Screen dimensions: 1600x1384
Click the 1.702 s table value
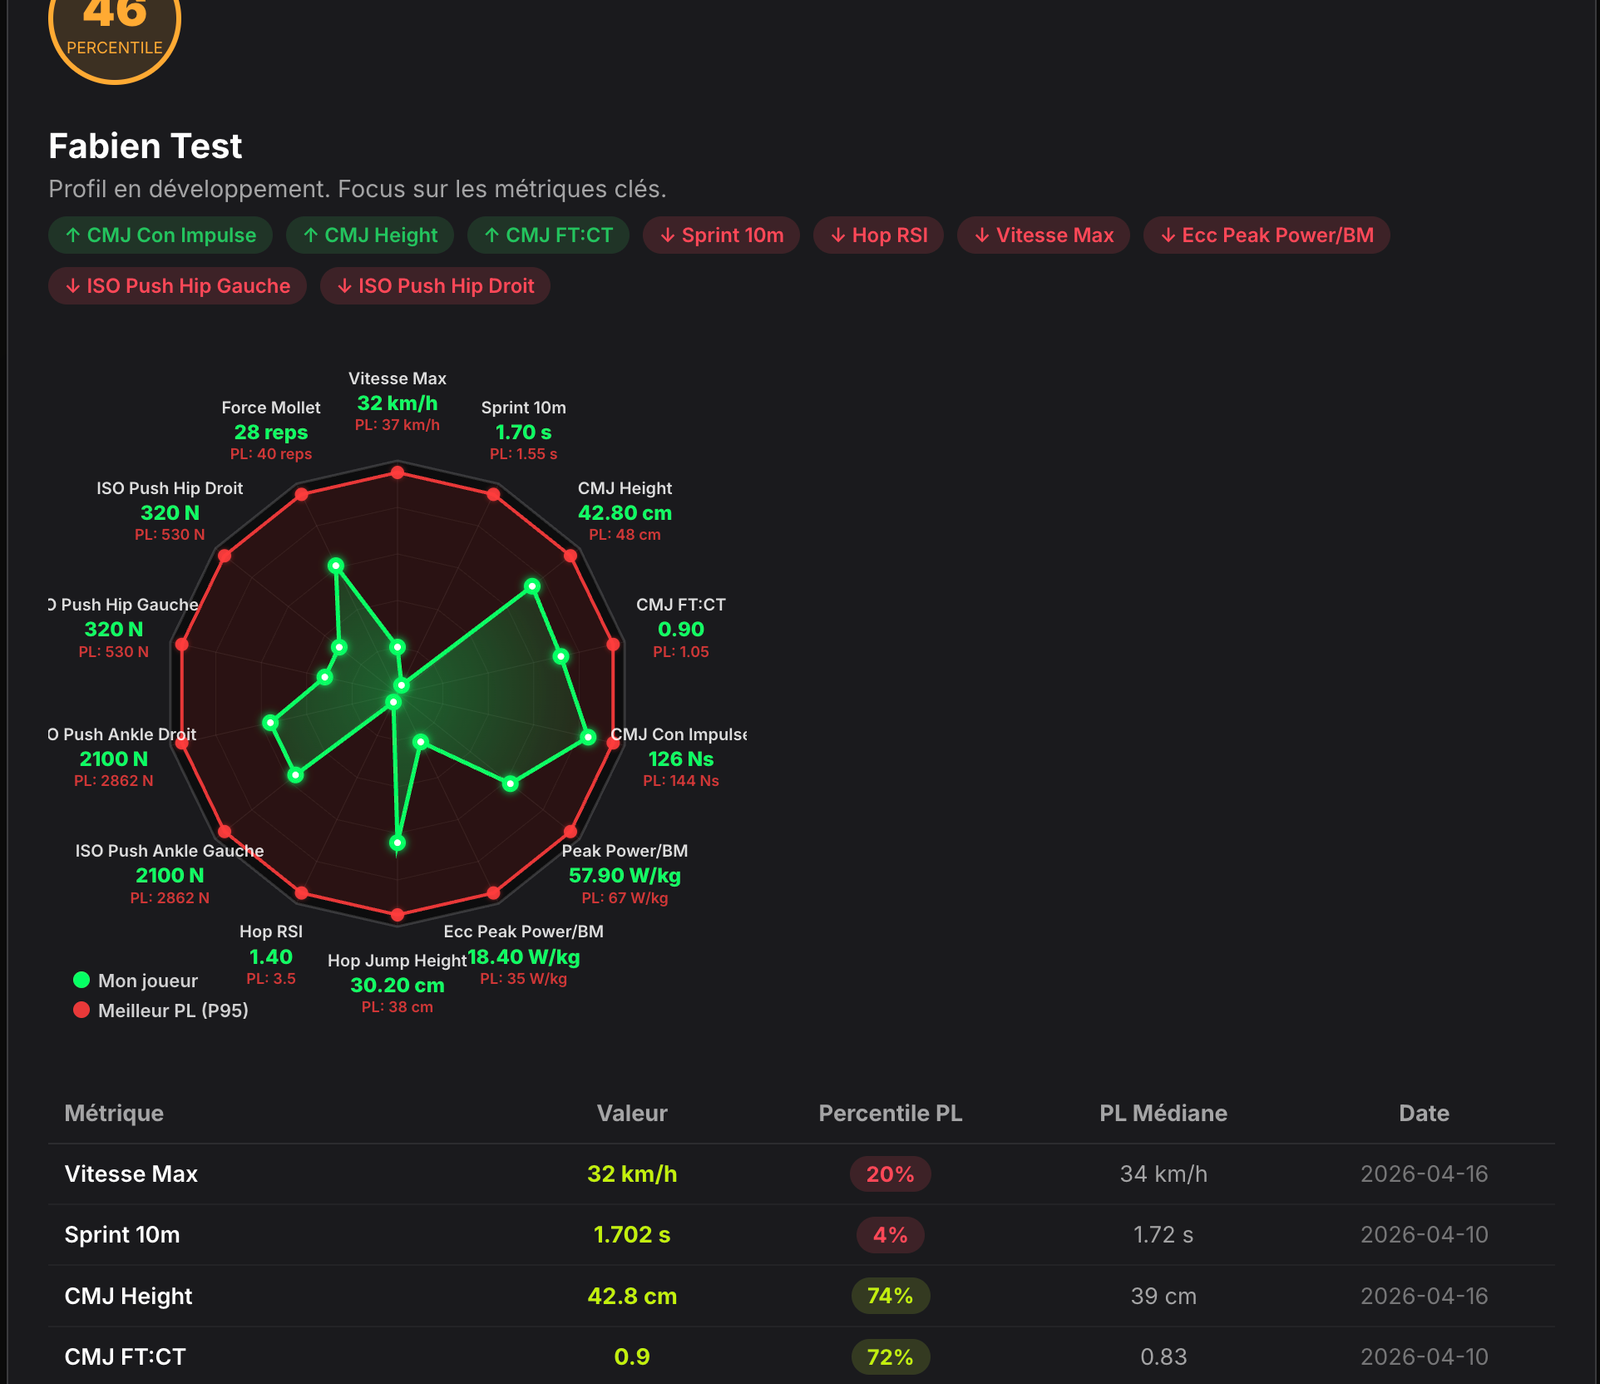pyautogui.click(x=632, y=1235)
